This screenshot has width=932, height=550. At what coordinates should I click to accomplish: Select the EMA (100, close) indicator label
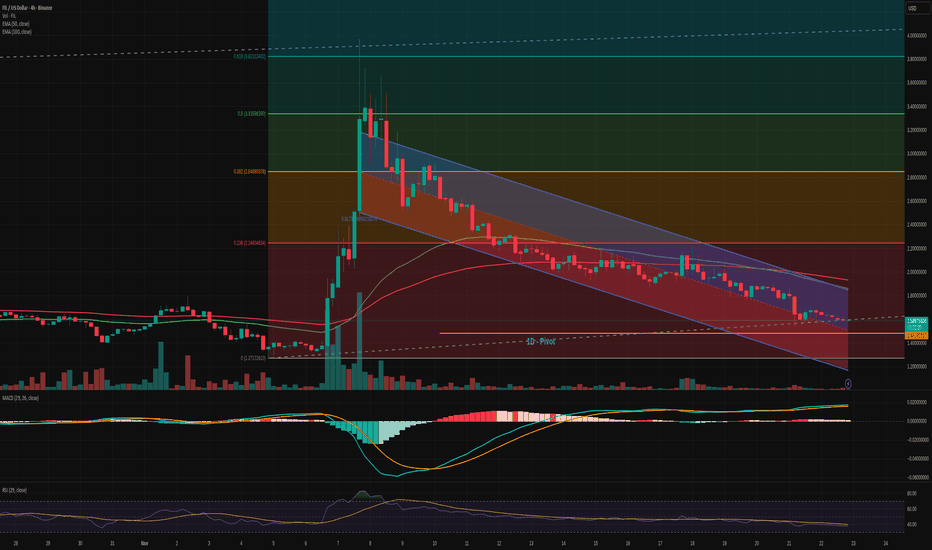coord(20,29)
